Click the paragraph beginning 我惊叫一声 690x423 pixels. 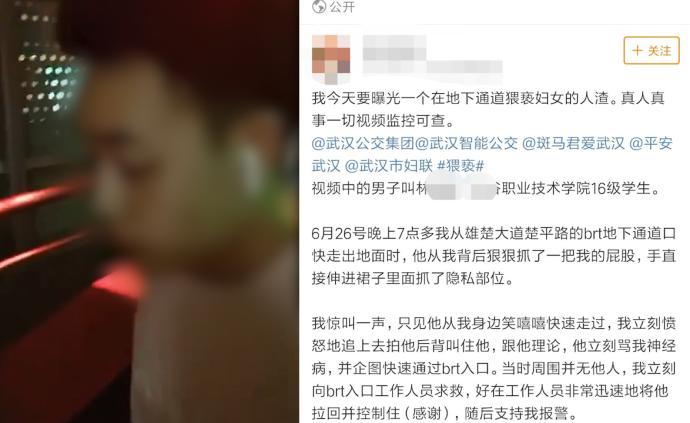(494, 368)
